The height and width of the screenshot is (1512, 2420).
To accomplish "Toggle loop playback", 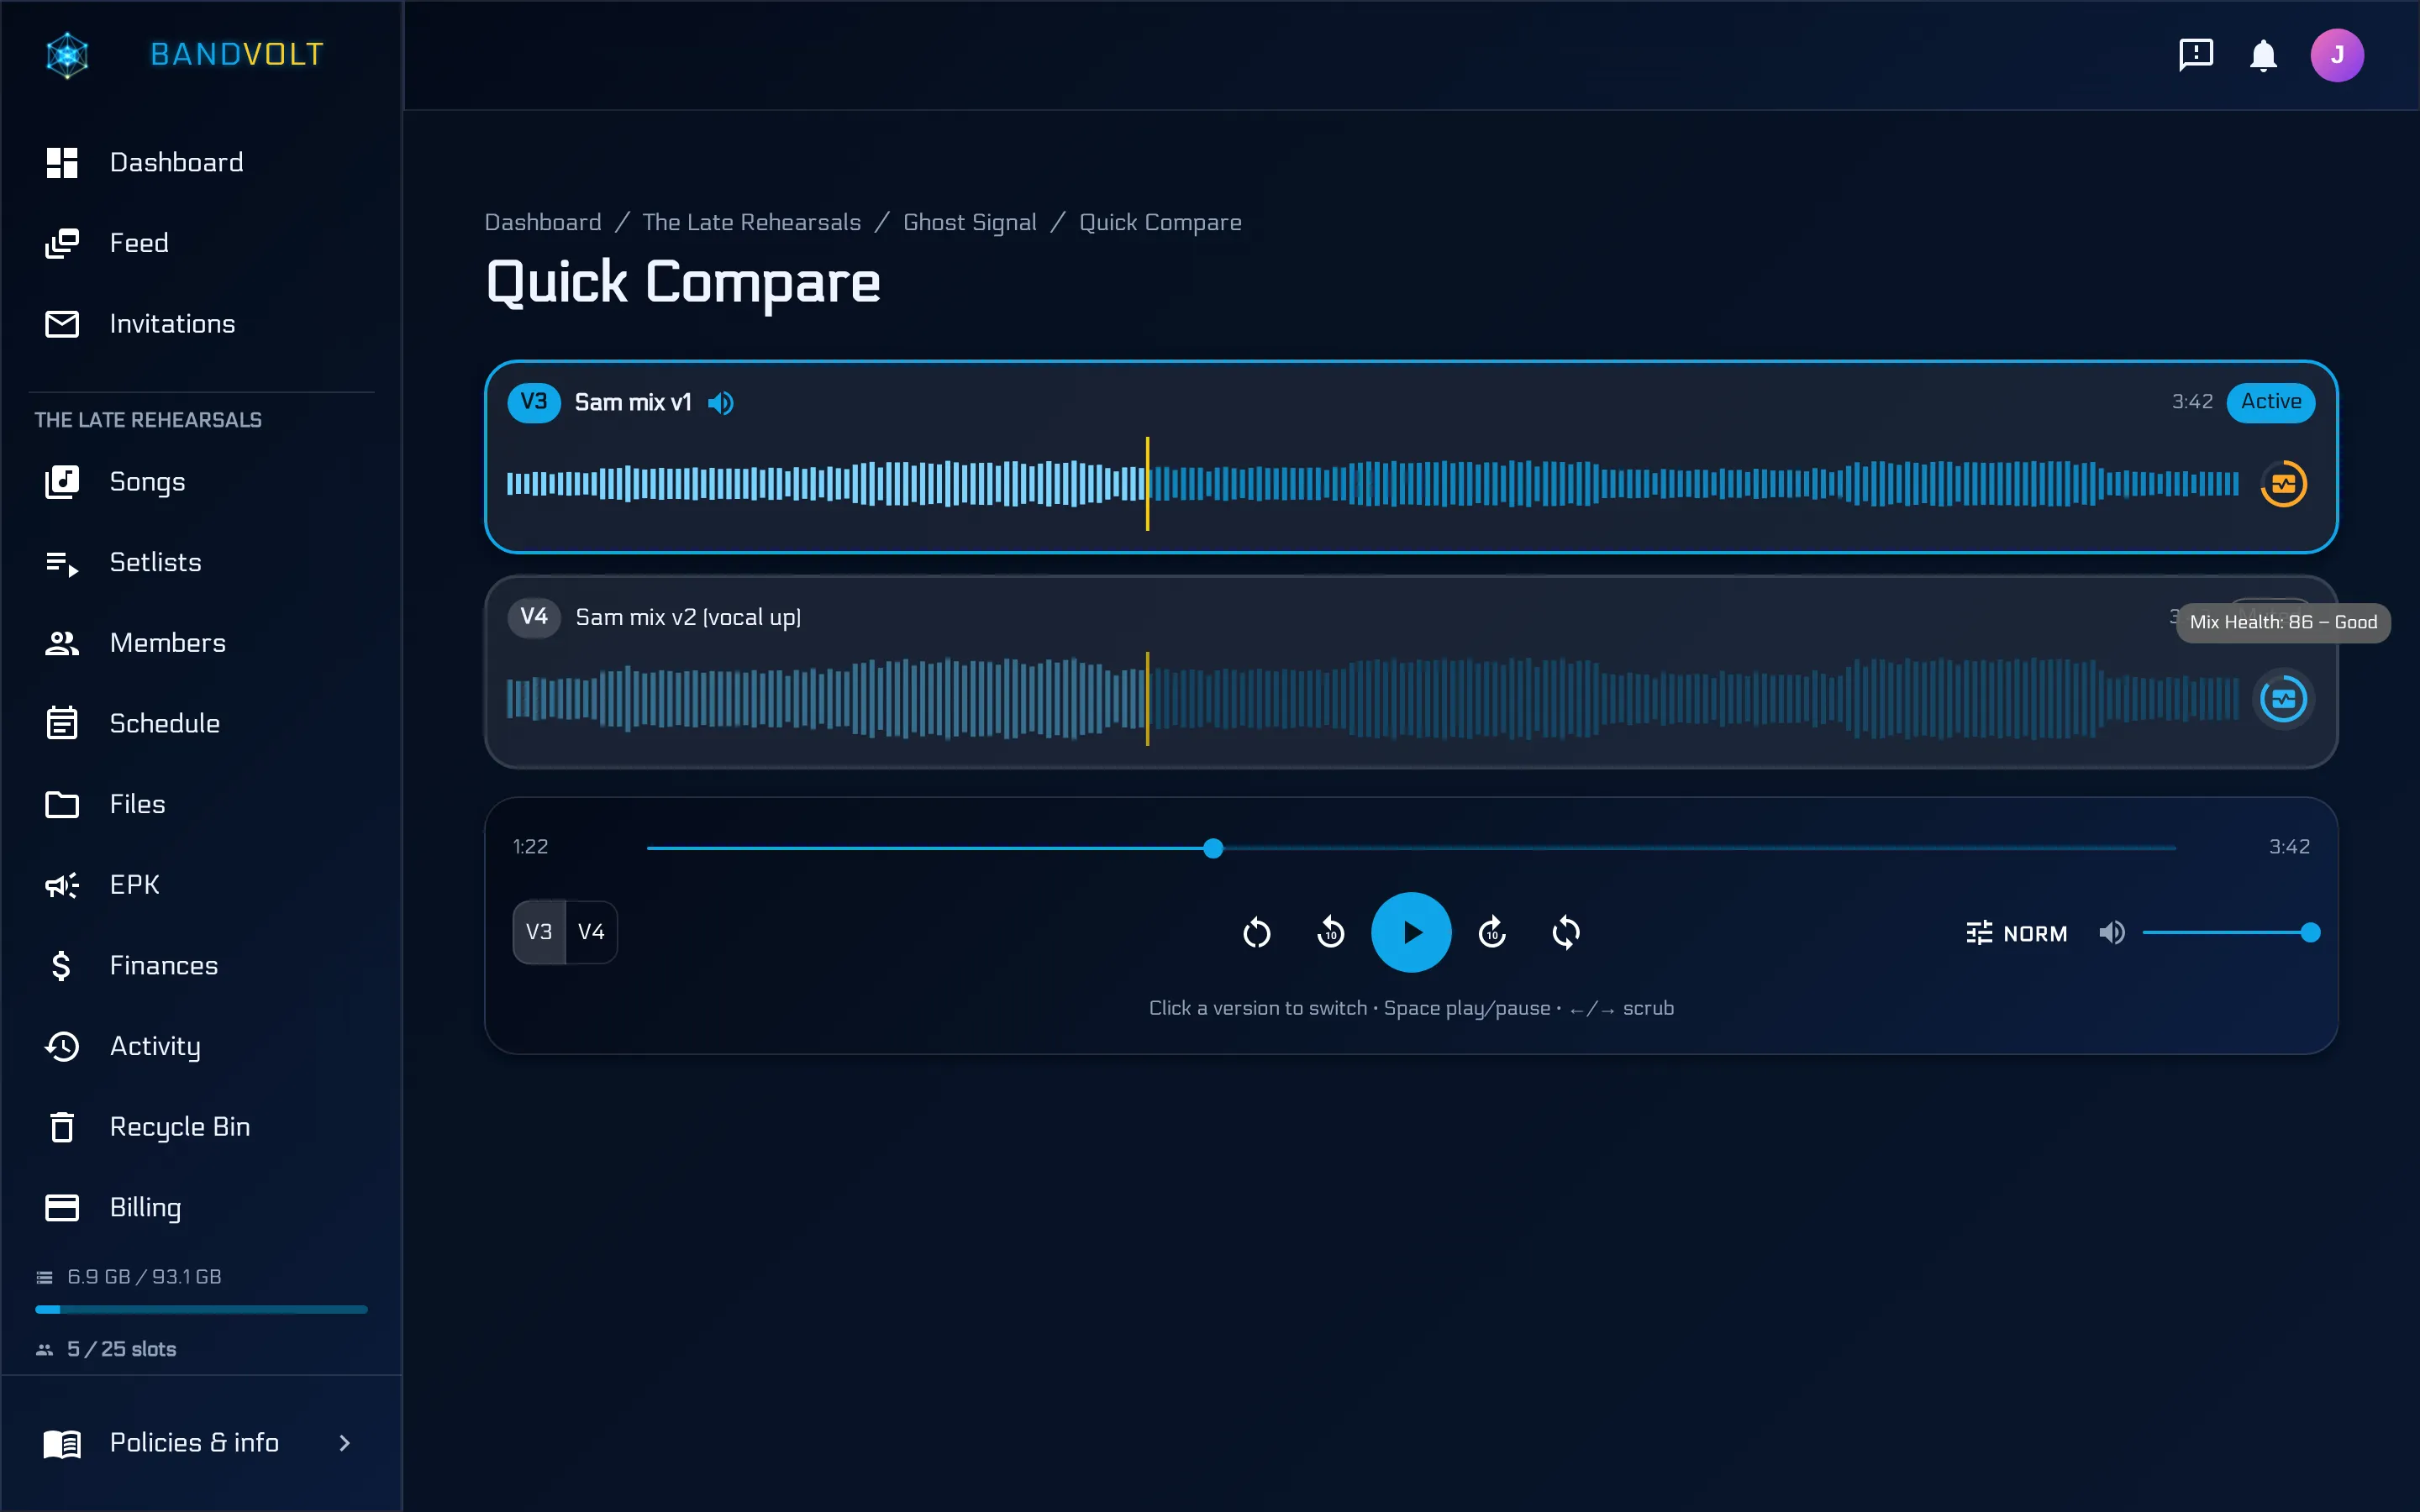I will click(1566, 933).
